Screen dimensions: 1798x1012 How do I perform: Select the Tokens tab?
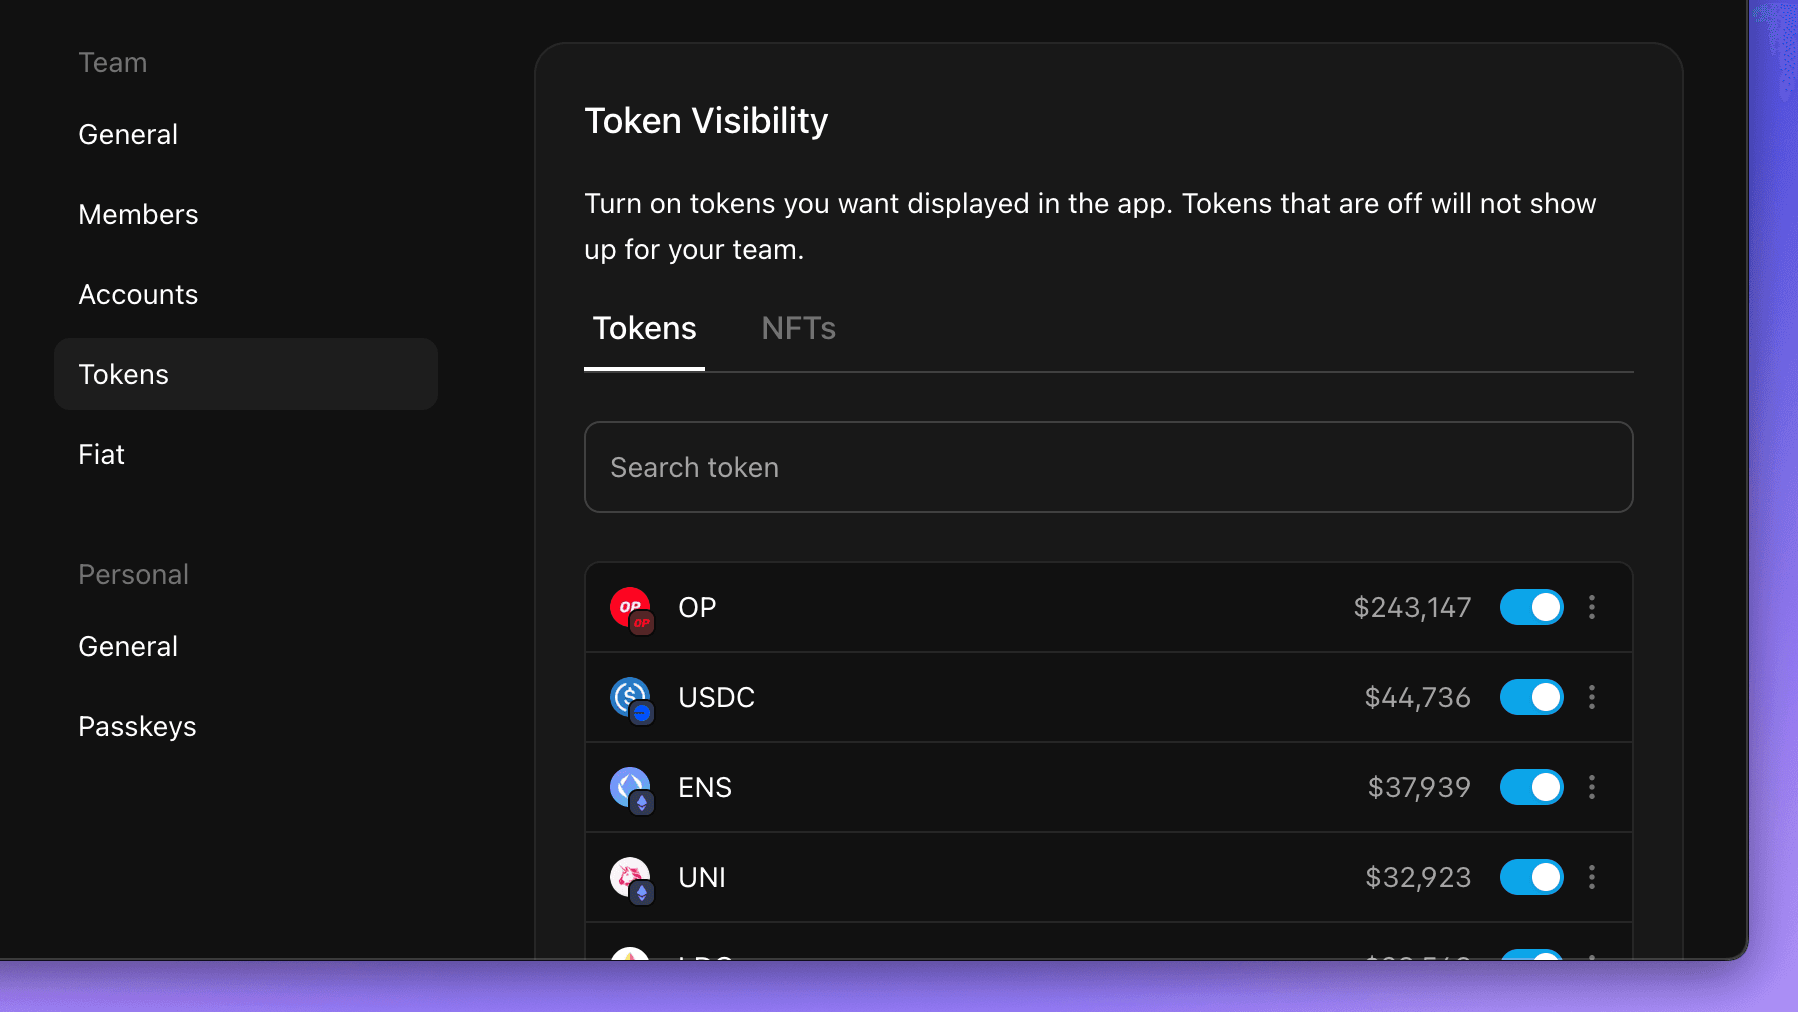pyautogui.click(x=644, y=328)
